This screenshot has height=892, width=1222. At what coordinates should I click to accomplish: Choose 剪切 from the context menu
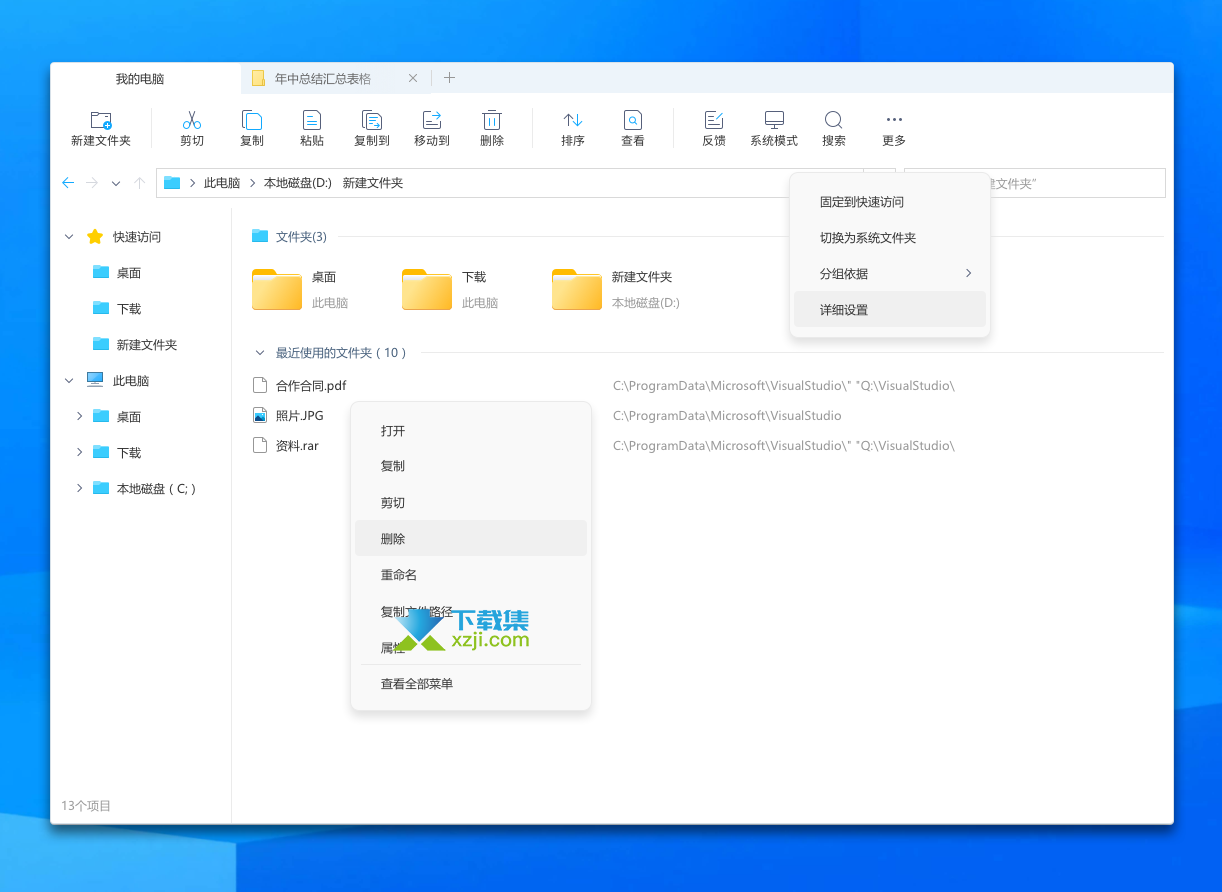[471, 503]
